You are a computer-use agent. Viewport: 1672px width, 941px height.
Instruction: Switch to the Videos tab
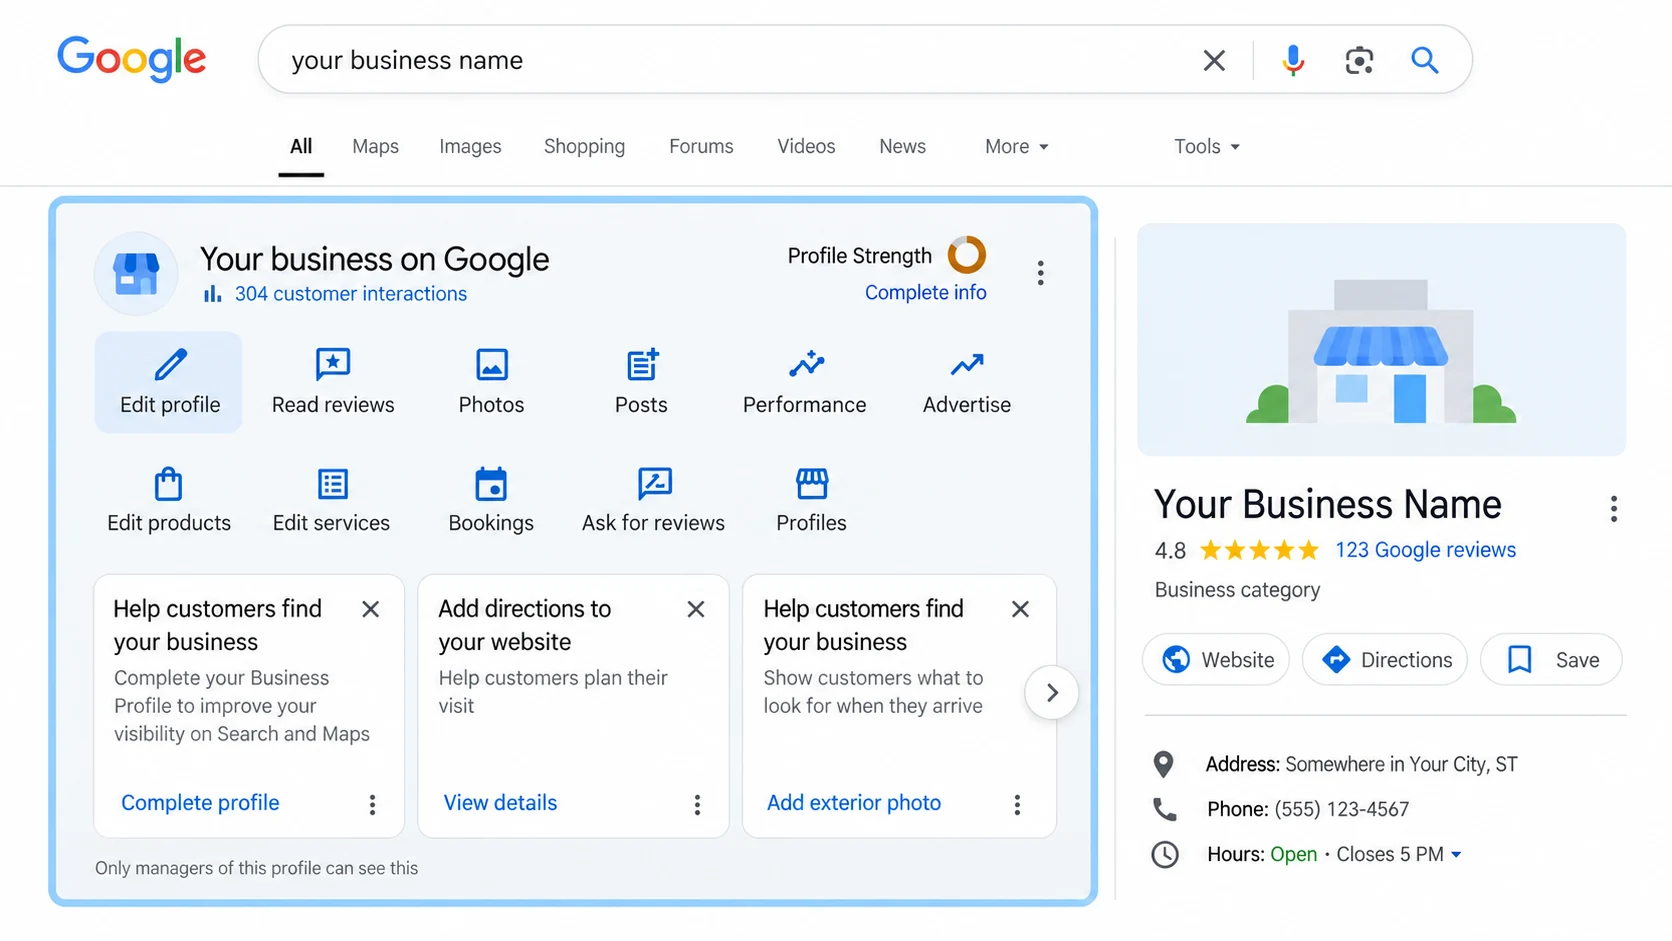[x=806, y=146]
